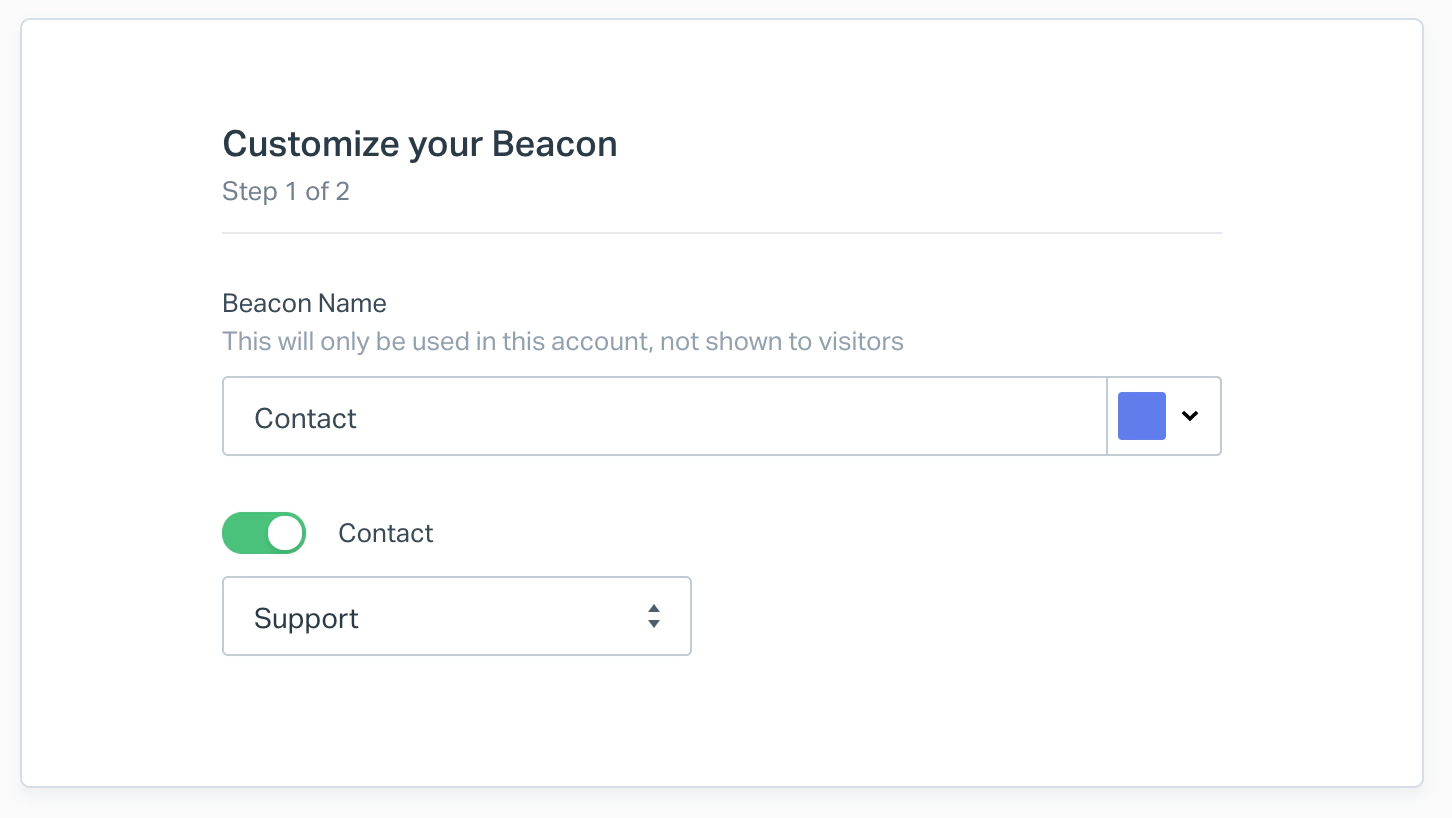Click the divider line below the step text
Viewport: 1452px width, 818px height.
721,233
